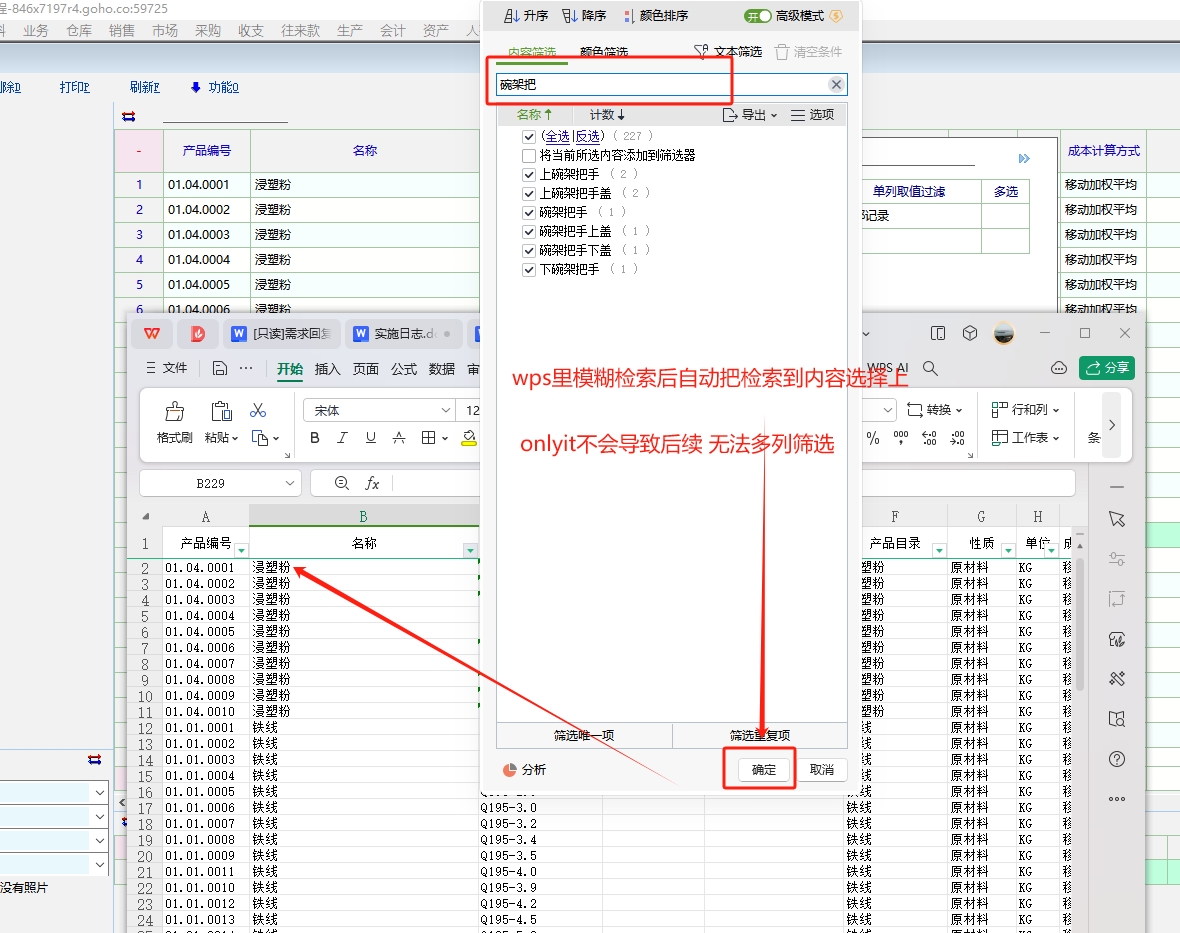Click the fill color highlight swatch icon
Screen dimensions: 1180x933
(468, 438)
